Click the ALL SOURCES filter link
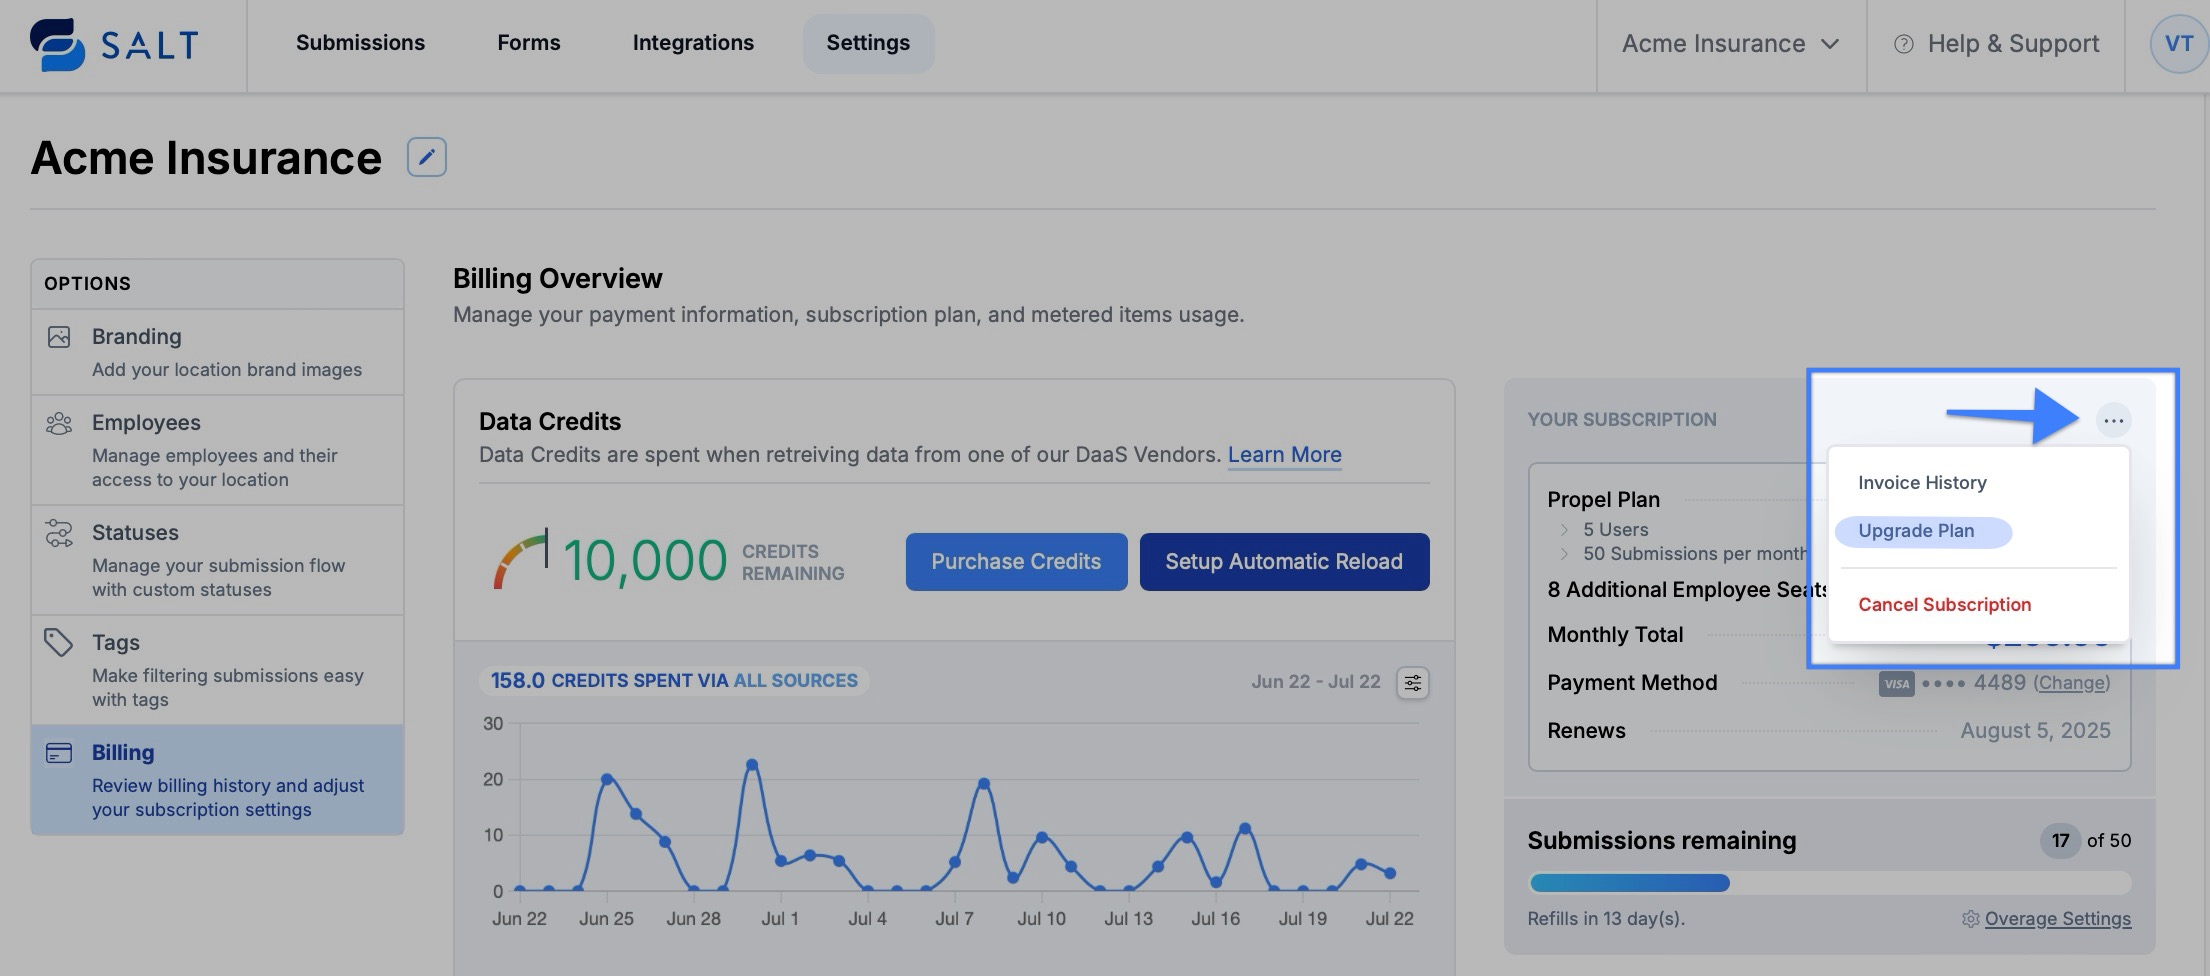Image resolution: width=2210 pixels, height=976 pixels. tap(795, 681)
